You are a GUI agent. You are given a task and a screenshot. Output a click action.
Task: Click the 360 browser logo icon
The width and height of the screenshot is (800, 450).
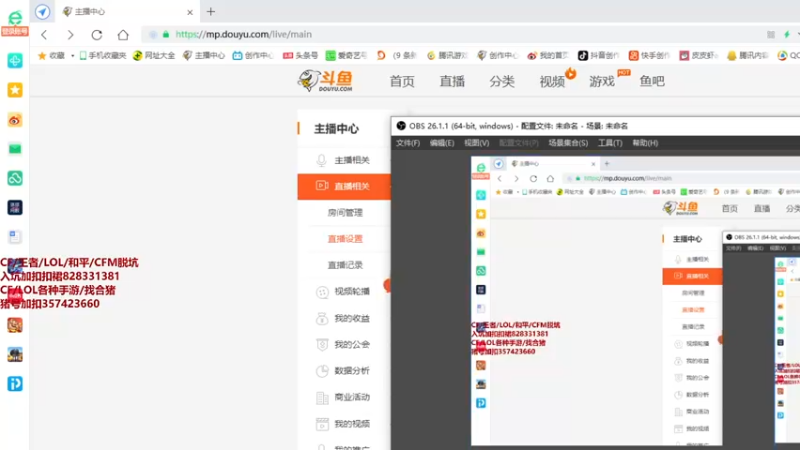[x=15, y=18]
